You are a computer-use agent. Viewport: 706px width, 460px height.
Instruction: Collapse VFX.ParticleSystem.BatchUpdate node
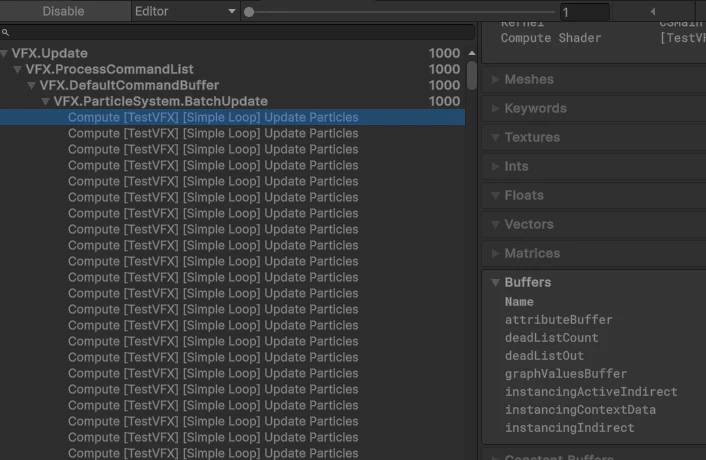(x=45, y=102)
